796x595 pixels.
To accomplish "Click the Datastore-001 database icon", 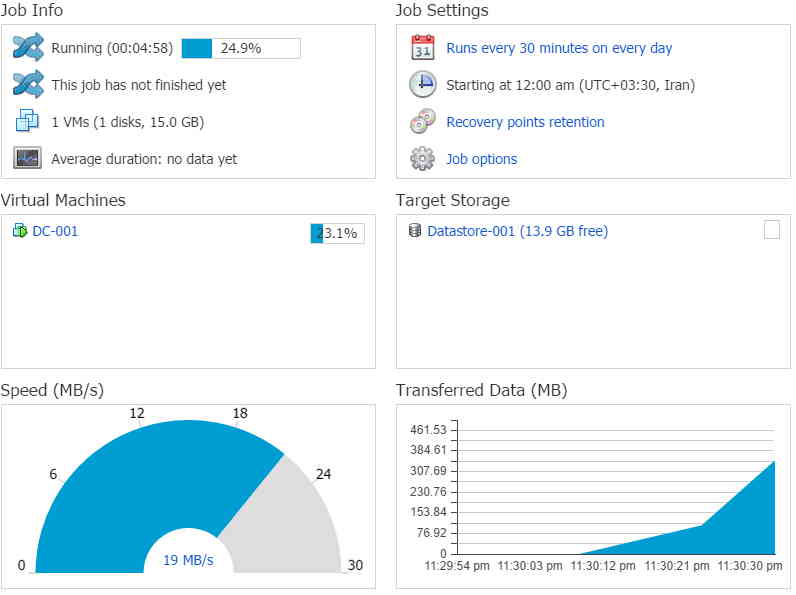I will (415, 231).
